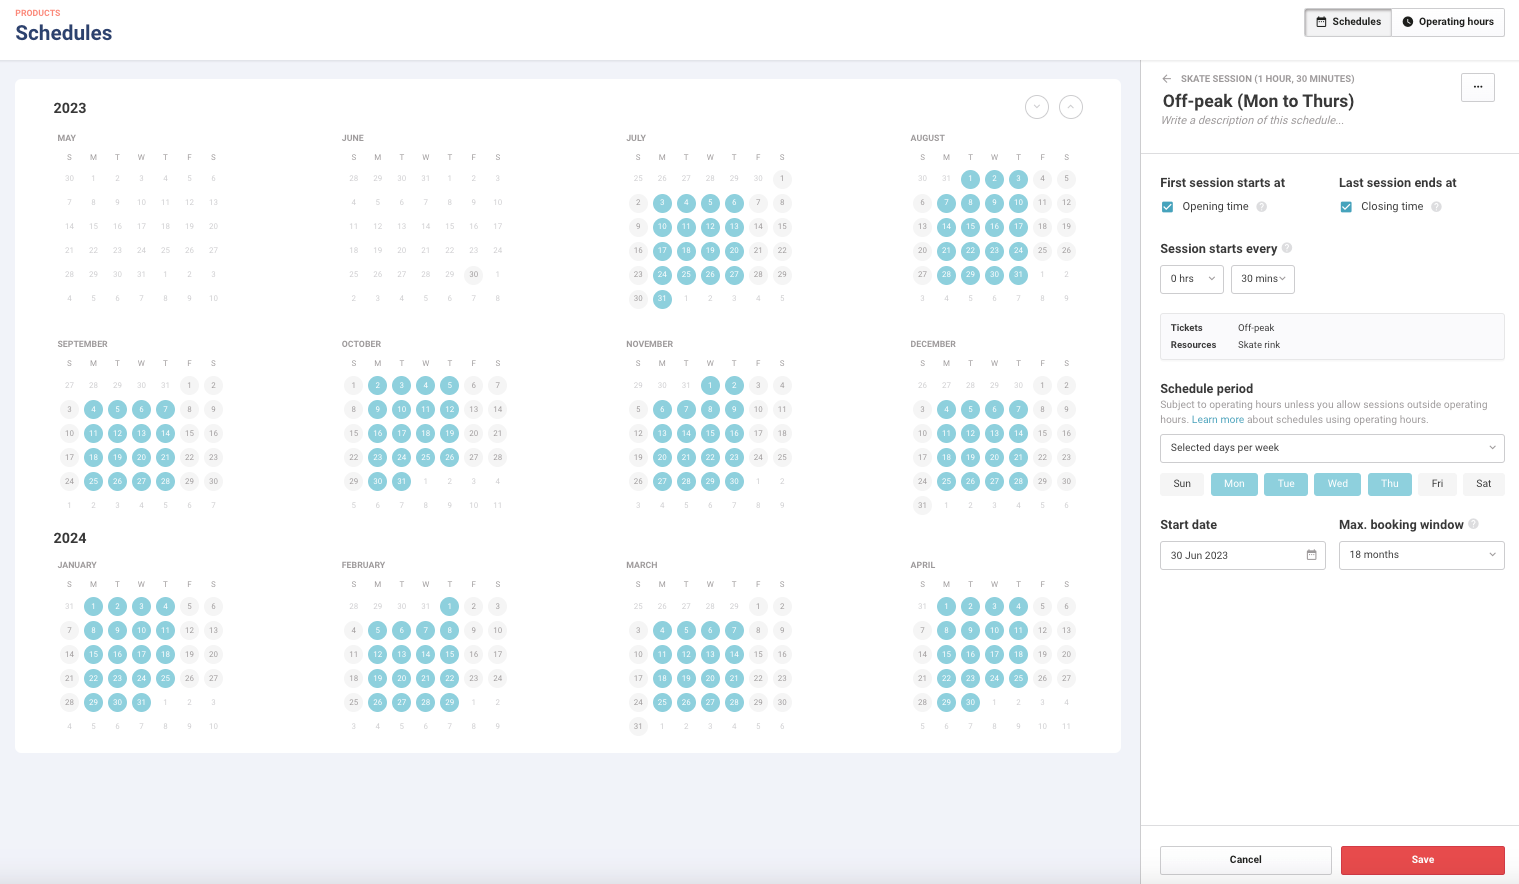This screenshot has height=884, width=1519.
Task: Click the Off-peak (Mon to Thurs) title
Action: coord(1258,101)
